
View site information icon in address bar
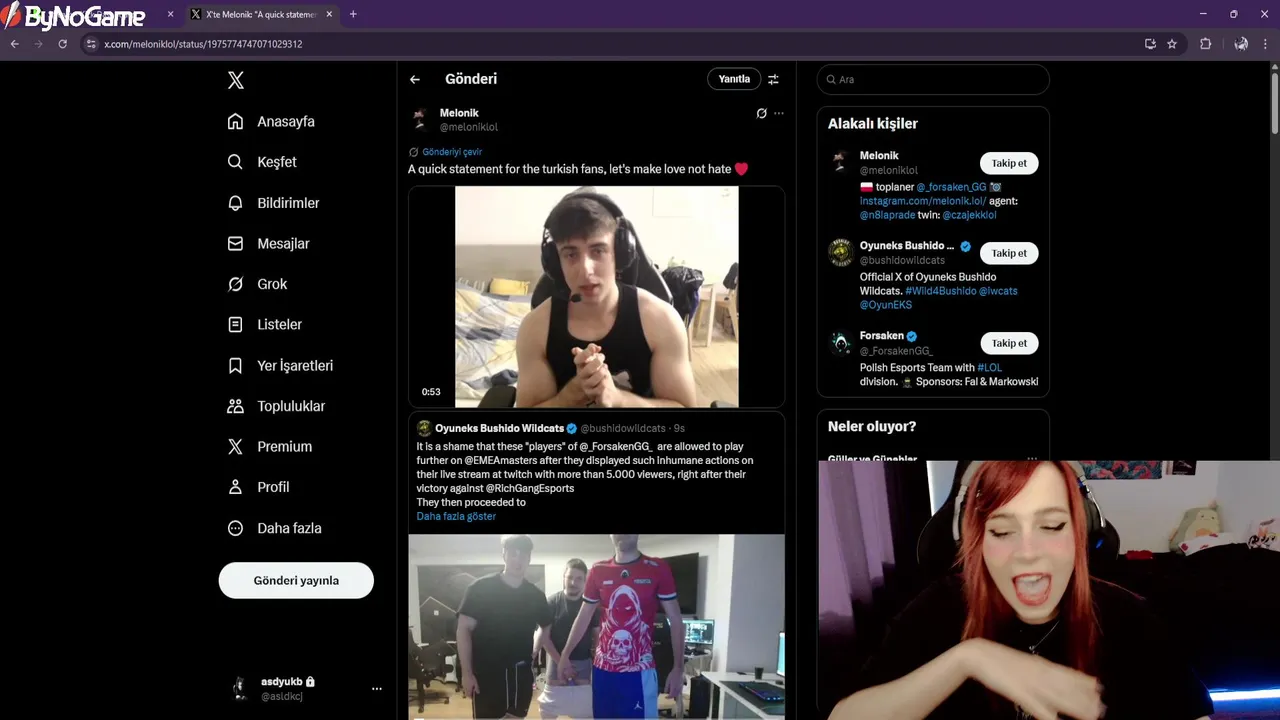tap(91, 44)
